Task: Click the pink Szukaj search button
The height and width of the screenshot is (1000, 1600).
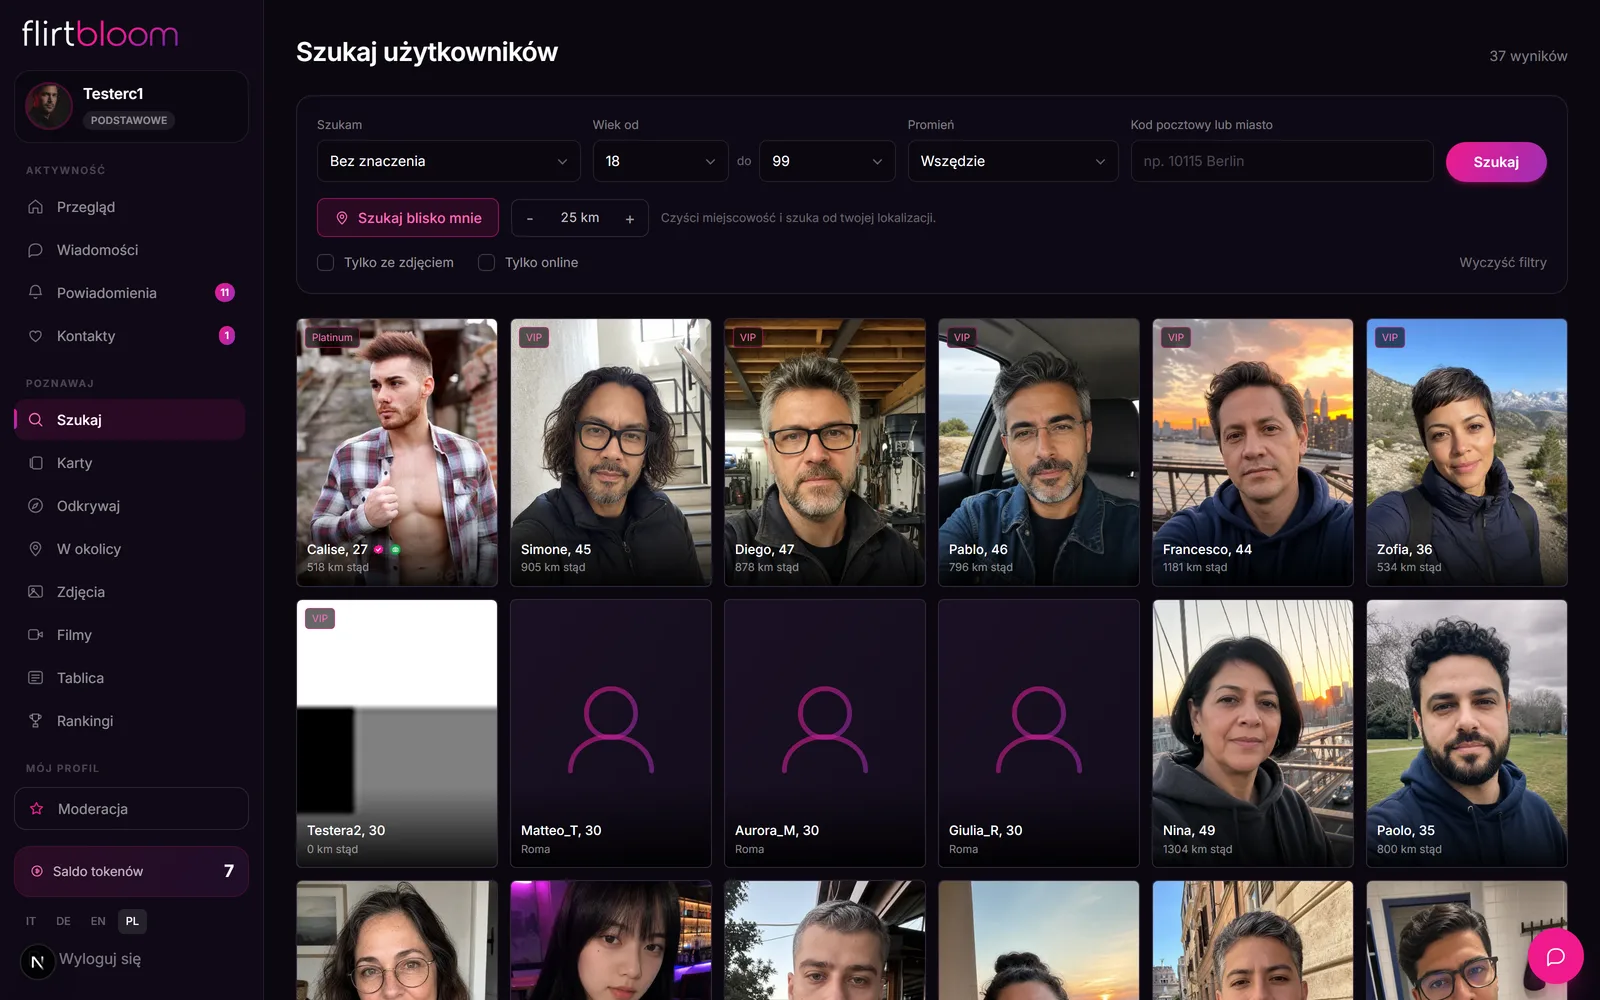Action: pyautogui.click(x=1496, y=162)
